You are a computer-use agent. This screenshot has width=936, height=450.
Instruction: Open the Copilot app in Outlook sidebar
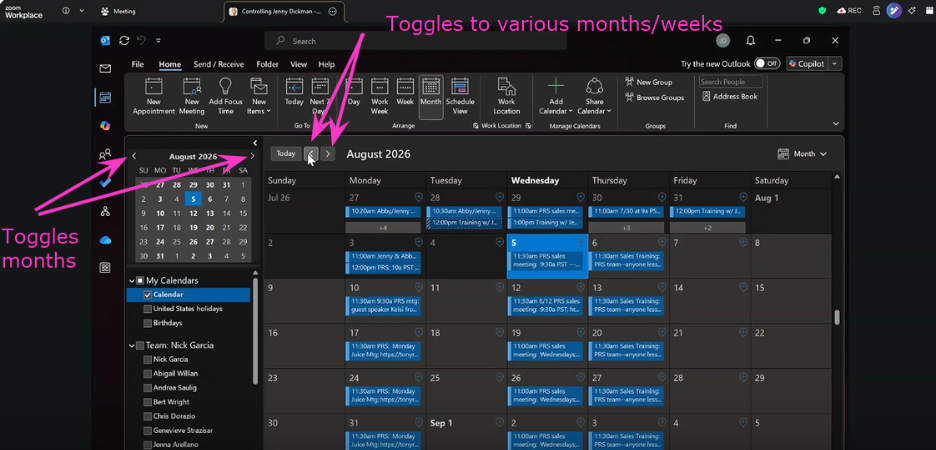tap(105, 125)
